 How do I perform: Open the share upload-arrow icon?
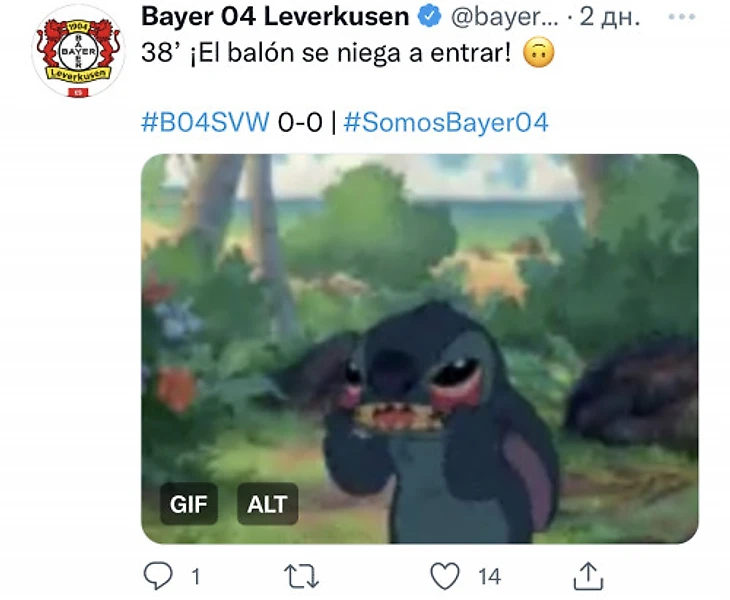pos(588,576)
